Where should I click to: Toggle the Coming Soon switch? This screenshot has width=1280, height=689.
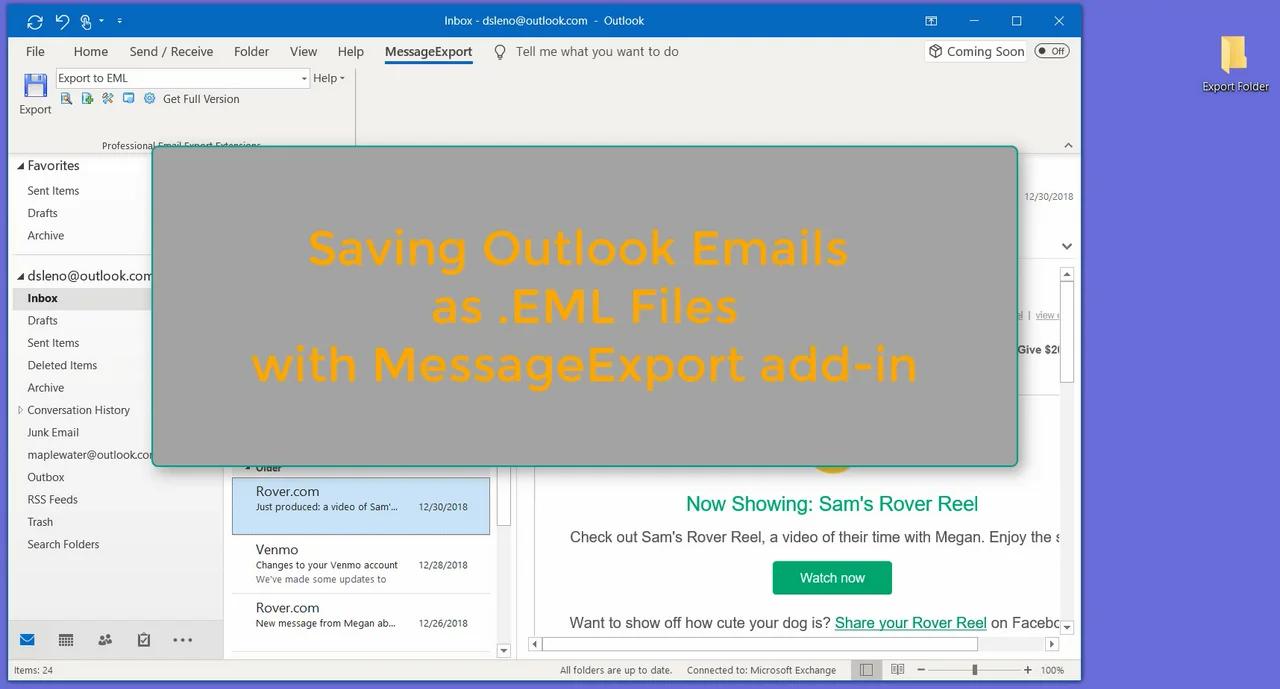point(1051,51)
